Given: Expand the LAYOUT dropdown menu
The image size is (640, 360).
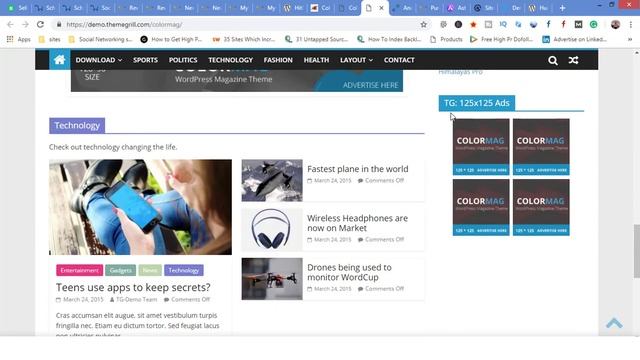Looking at the screenshot, I should [356, 60].
